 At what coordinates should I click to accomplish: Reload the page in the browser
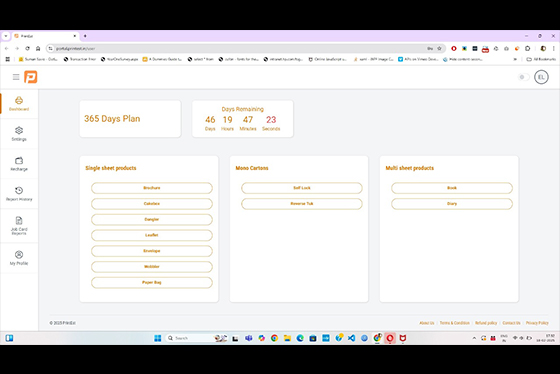tap(28, 48)
